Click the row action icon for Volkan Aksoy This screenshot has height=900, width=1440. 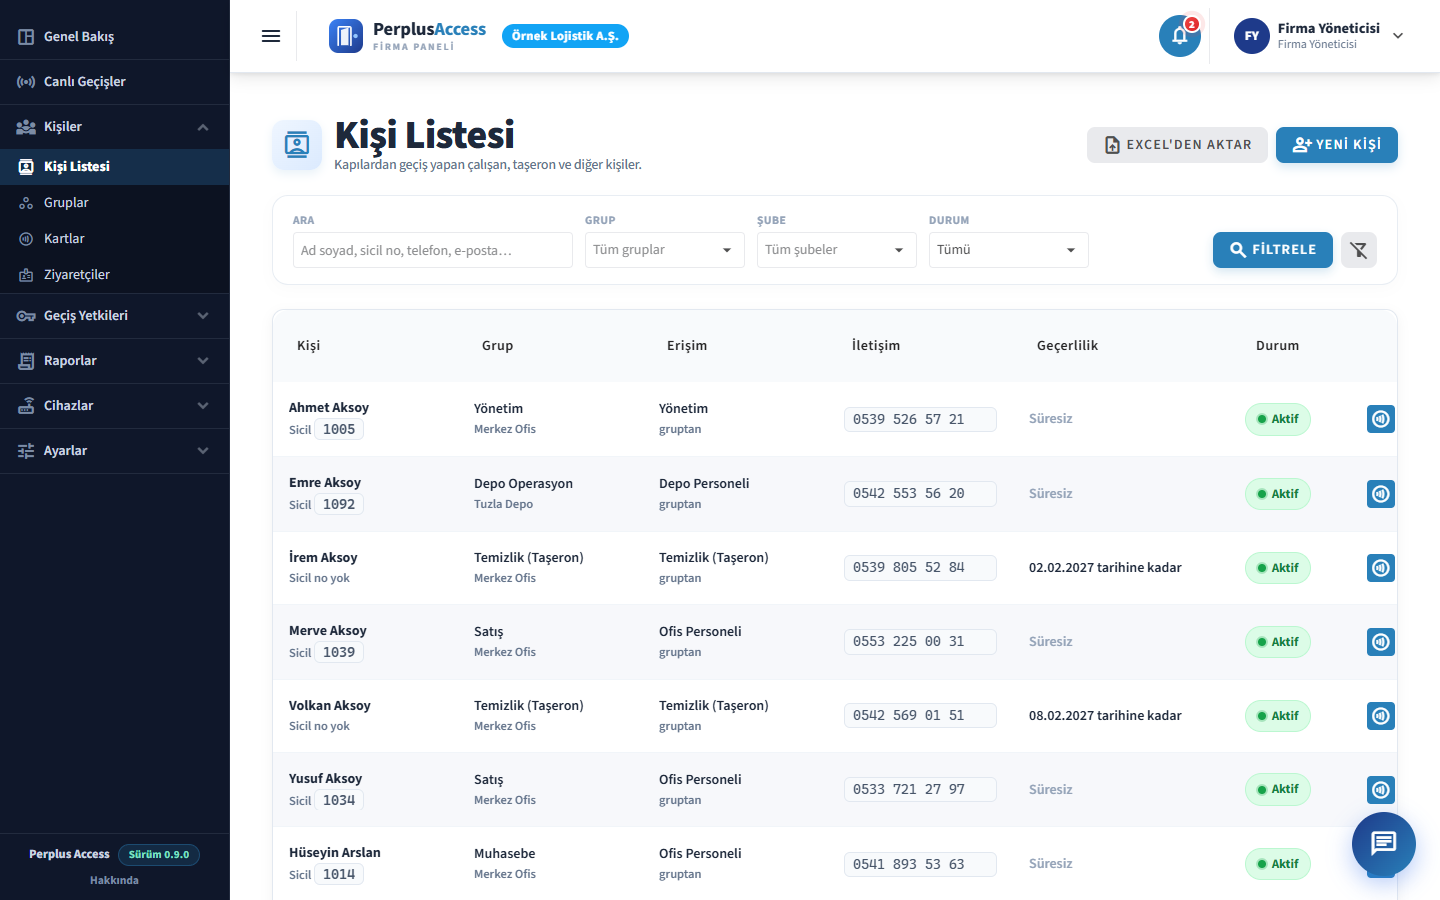(1381, 716)
